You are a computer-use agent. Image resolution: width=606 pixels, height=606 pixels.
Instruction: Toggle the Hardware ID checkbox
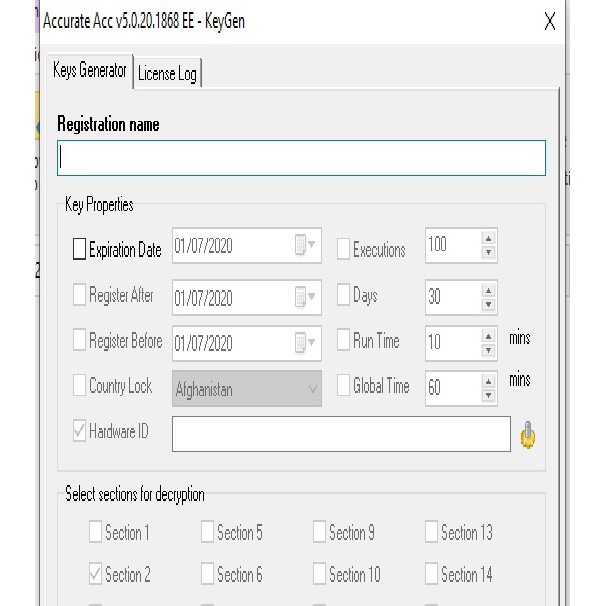pos(79,431)
